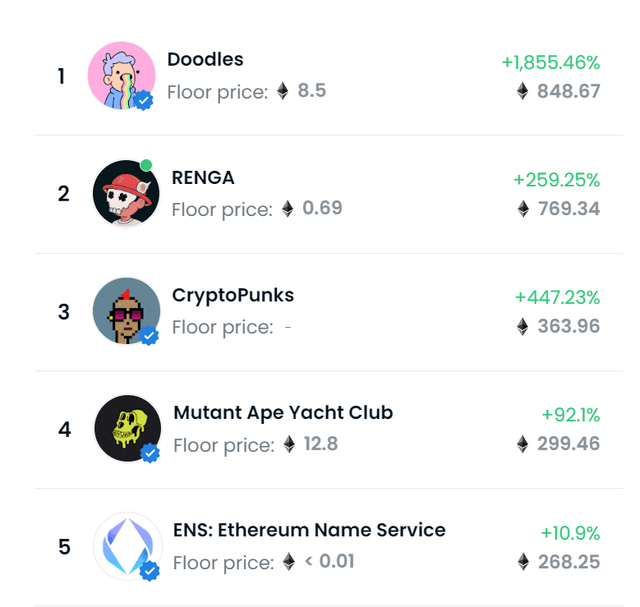Screen dimensions: 640x607
Task: Click the Doodles collection avatar
Action: [x=120, y=74]
